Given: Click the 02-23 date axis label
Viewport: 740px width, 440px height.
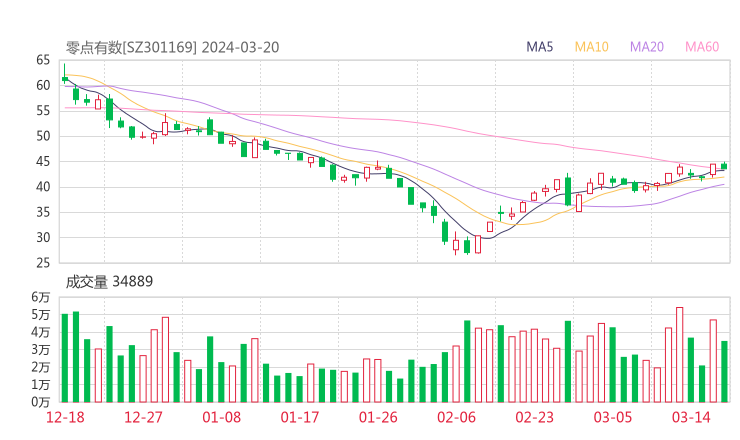Looking at the screenshot, I should click(534, 417).
